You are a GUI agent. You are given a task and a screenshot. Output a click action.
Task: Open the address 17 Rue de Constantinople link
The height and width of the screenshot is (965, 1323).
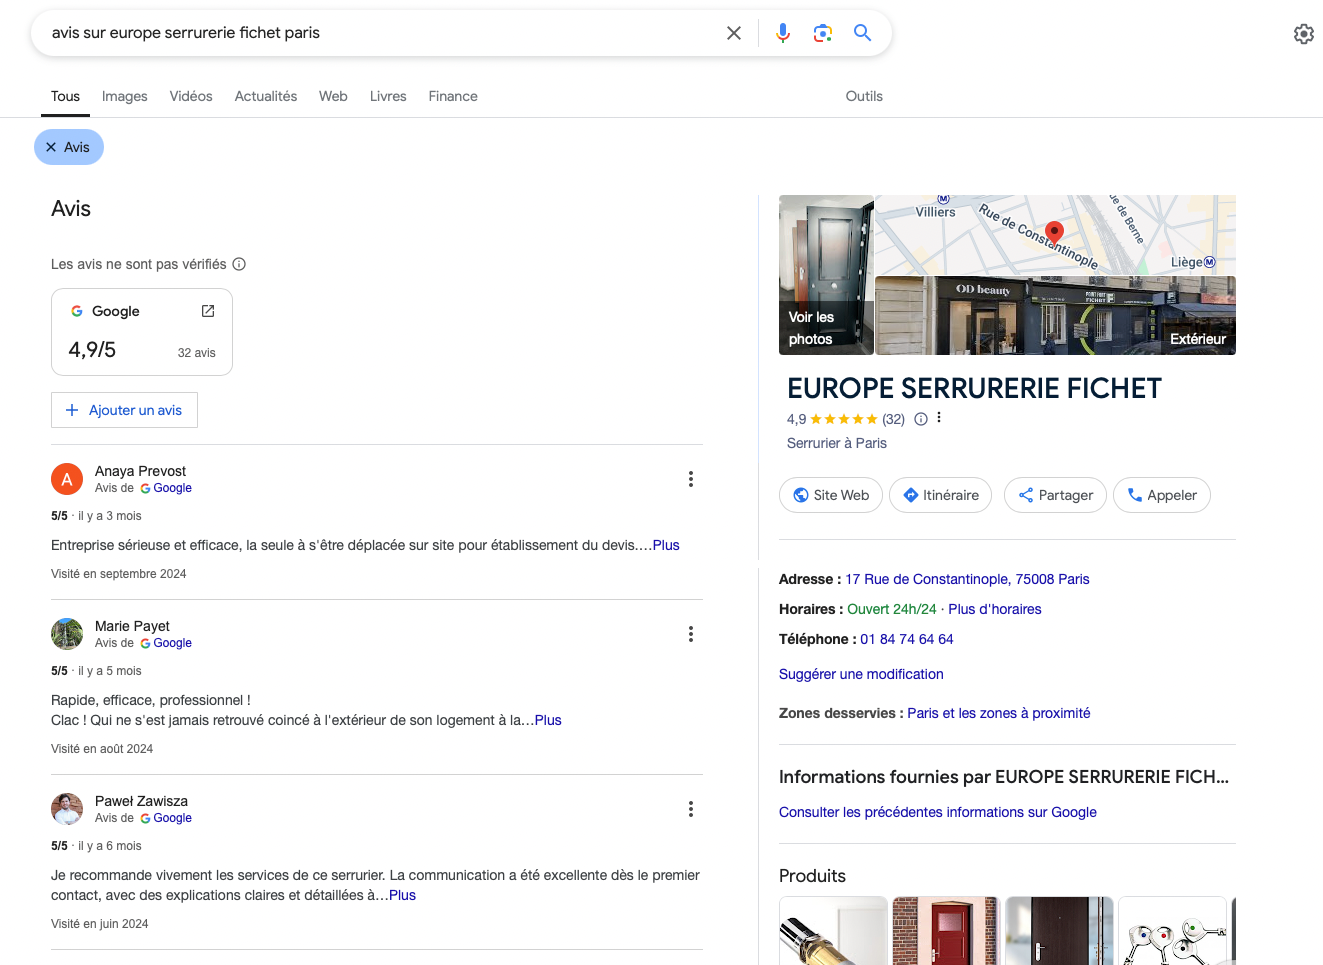(967, 579)
